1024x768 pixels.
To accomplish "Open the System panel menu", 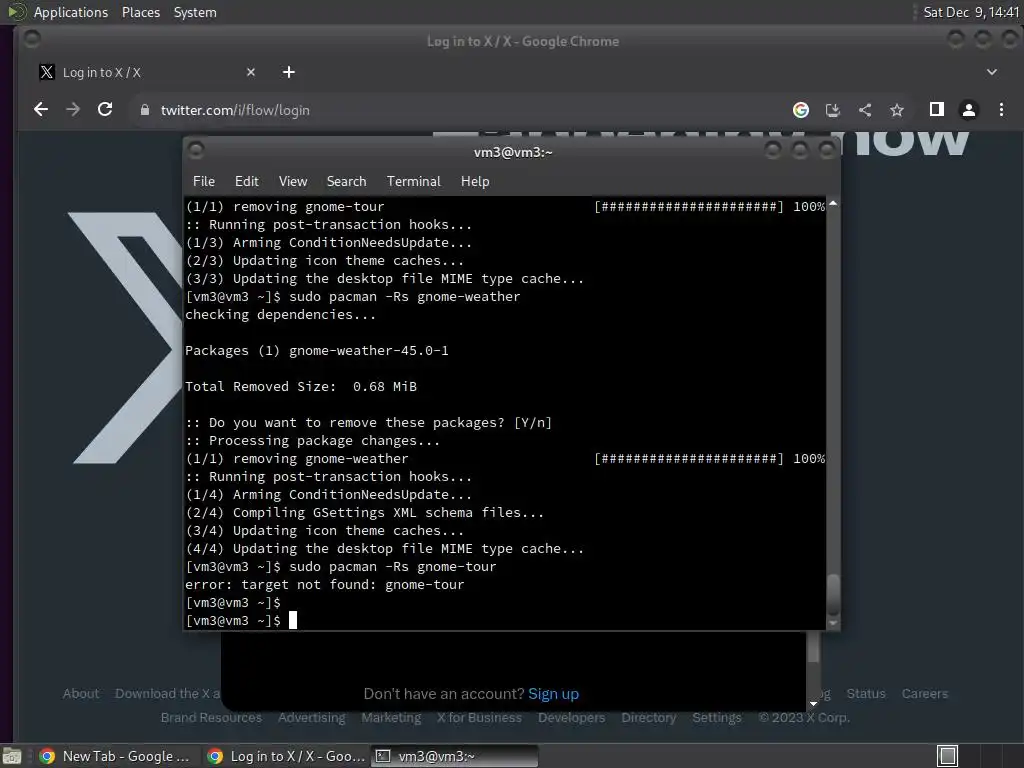I will click(x=195, y=12).
